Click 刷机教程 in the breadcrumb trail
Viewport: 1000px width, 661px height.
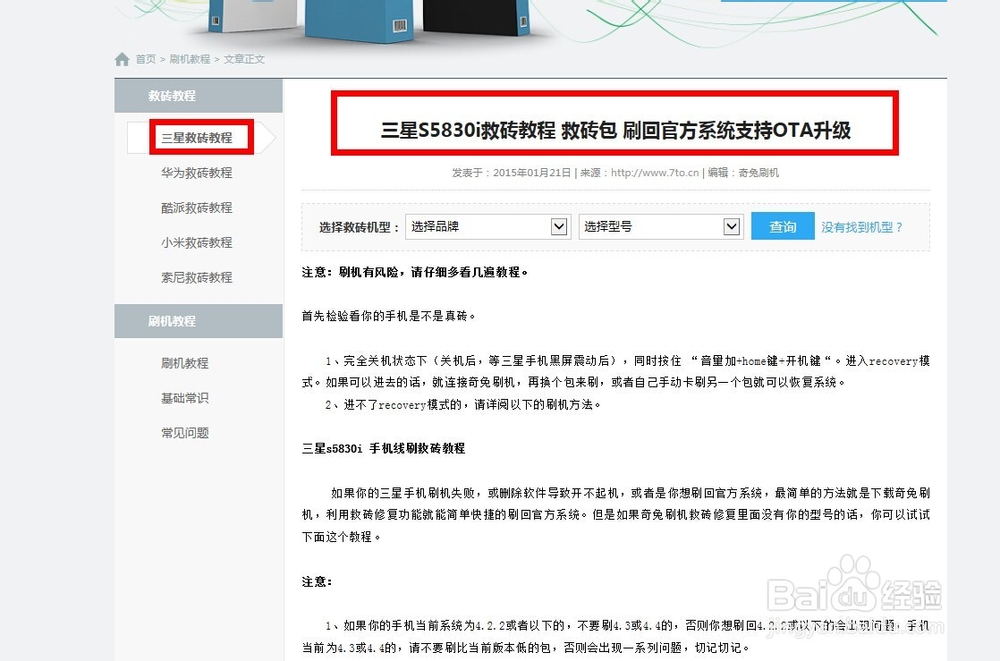(188, 59)
